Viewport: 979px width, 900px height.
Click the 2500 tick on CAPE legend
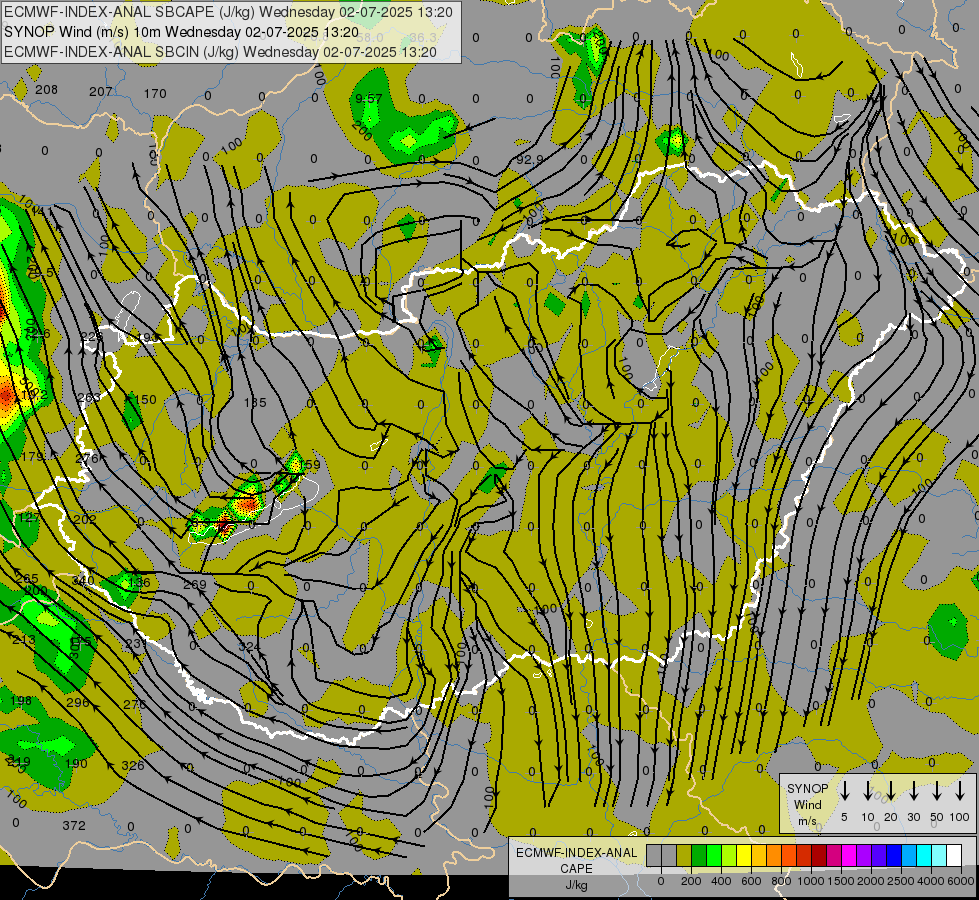coord(901,881)
